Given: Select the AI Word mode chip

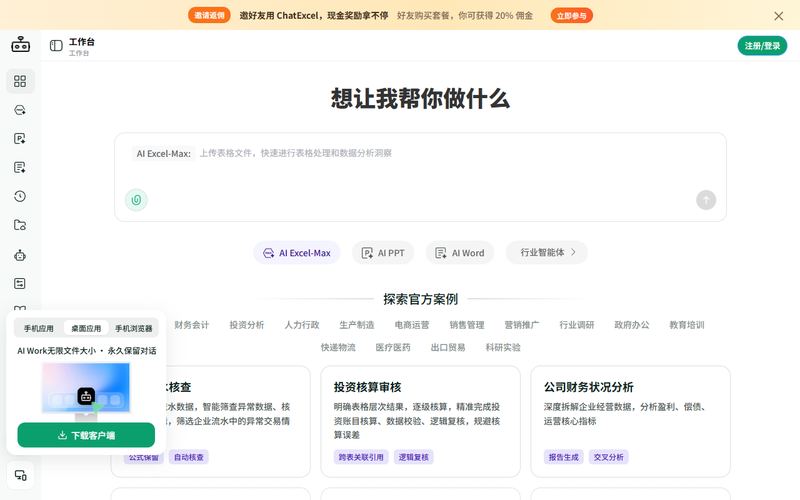Looking at the screenshot, I should pyautogui.click(x=460, y=253).
